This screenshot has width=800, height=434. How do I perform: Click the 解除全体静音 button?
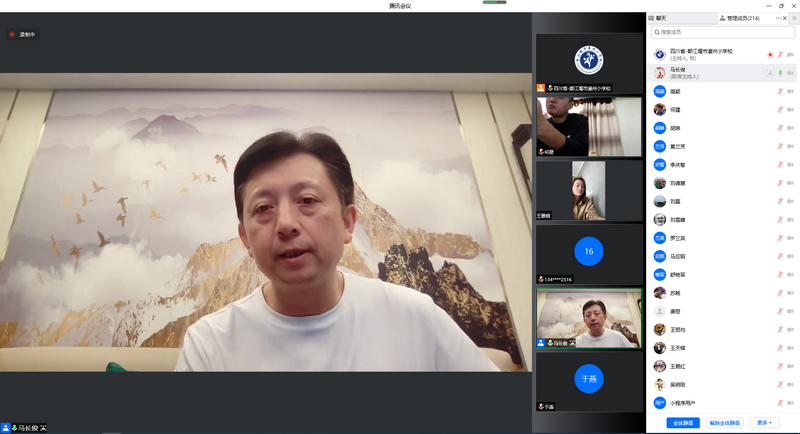coord(725,423)
